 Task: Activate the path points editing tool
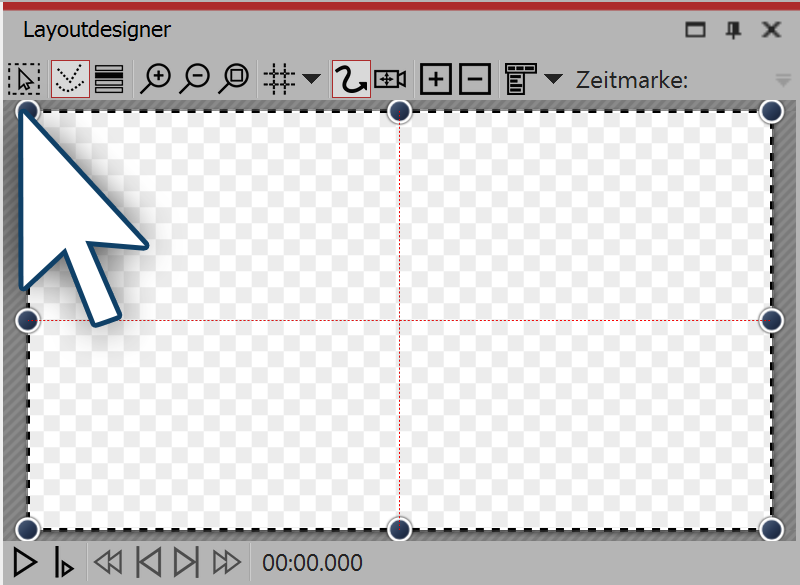click(70, 78)
